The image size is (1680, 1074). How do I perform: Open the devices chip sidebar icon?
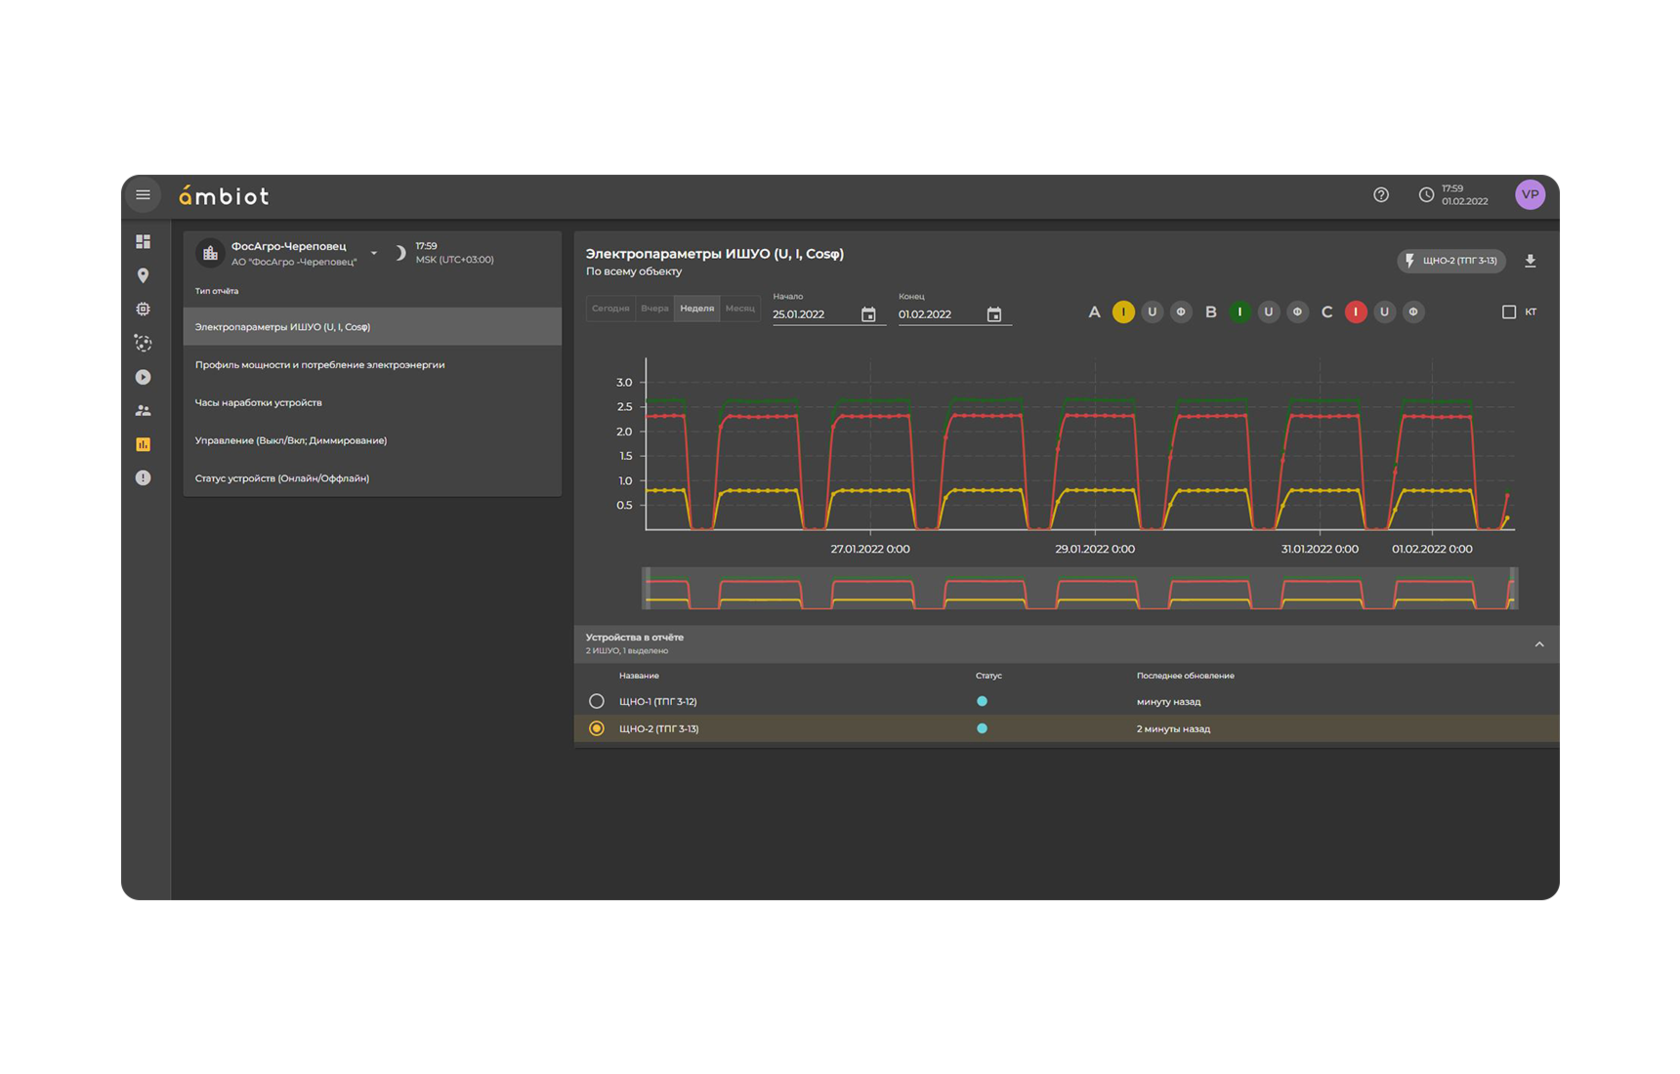[143, 309]
